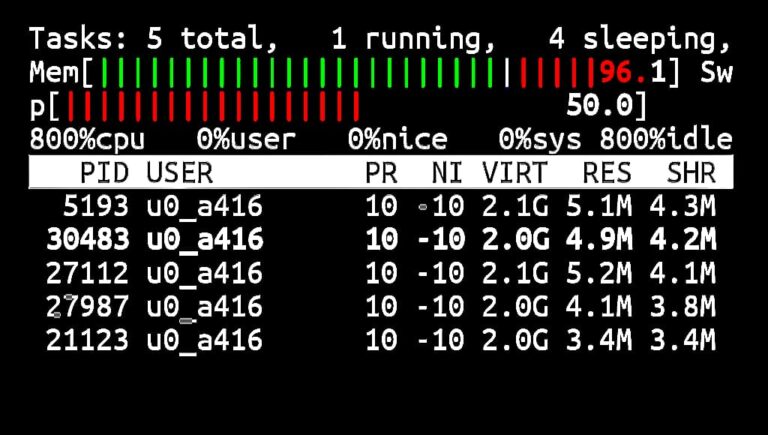The width and height of the screenshot is (768, 435).
Task: Select process PID 30483
Action: point(381,240)
